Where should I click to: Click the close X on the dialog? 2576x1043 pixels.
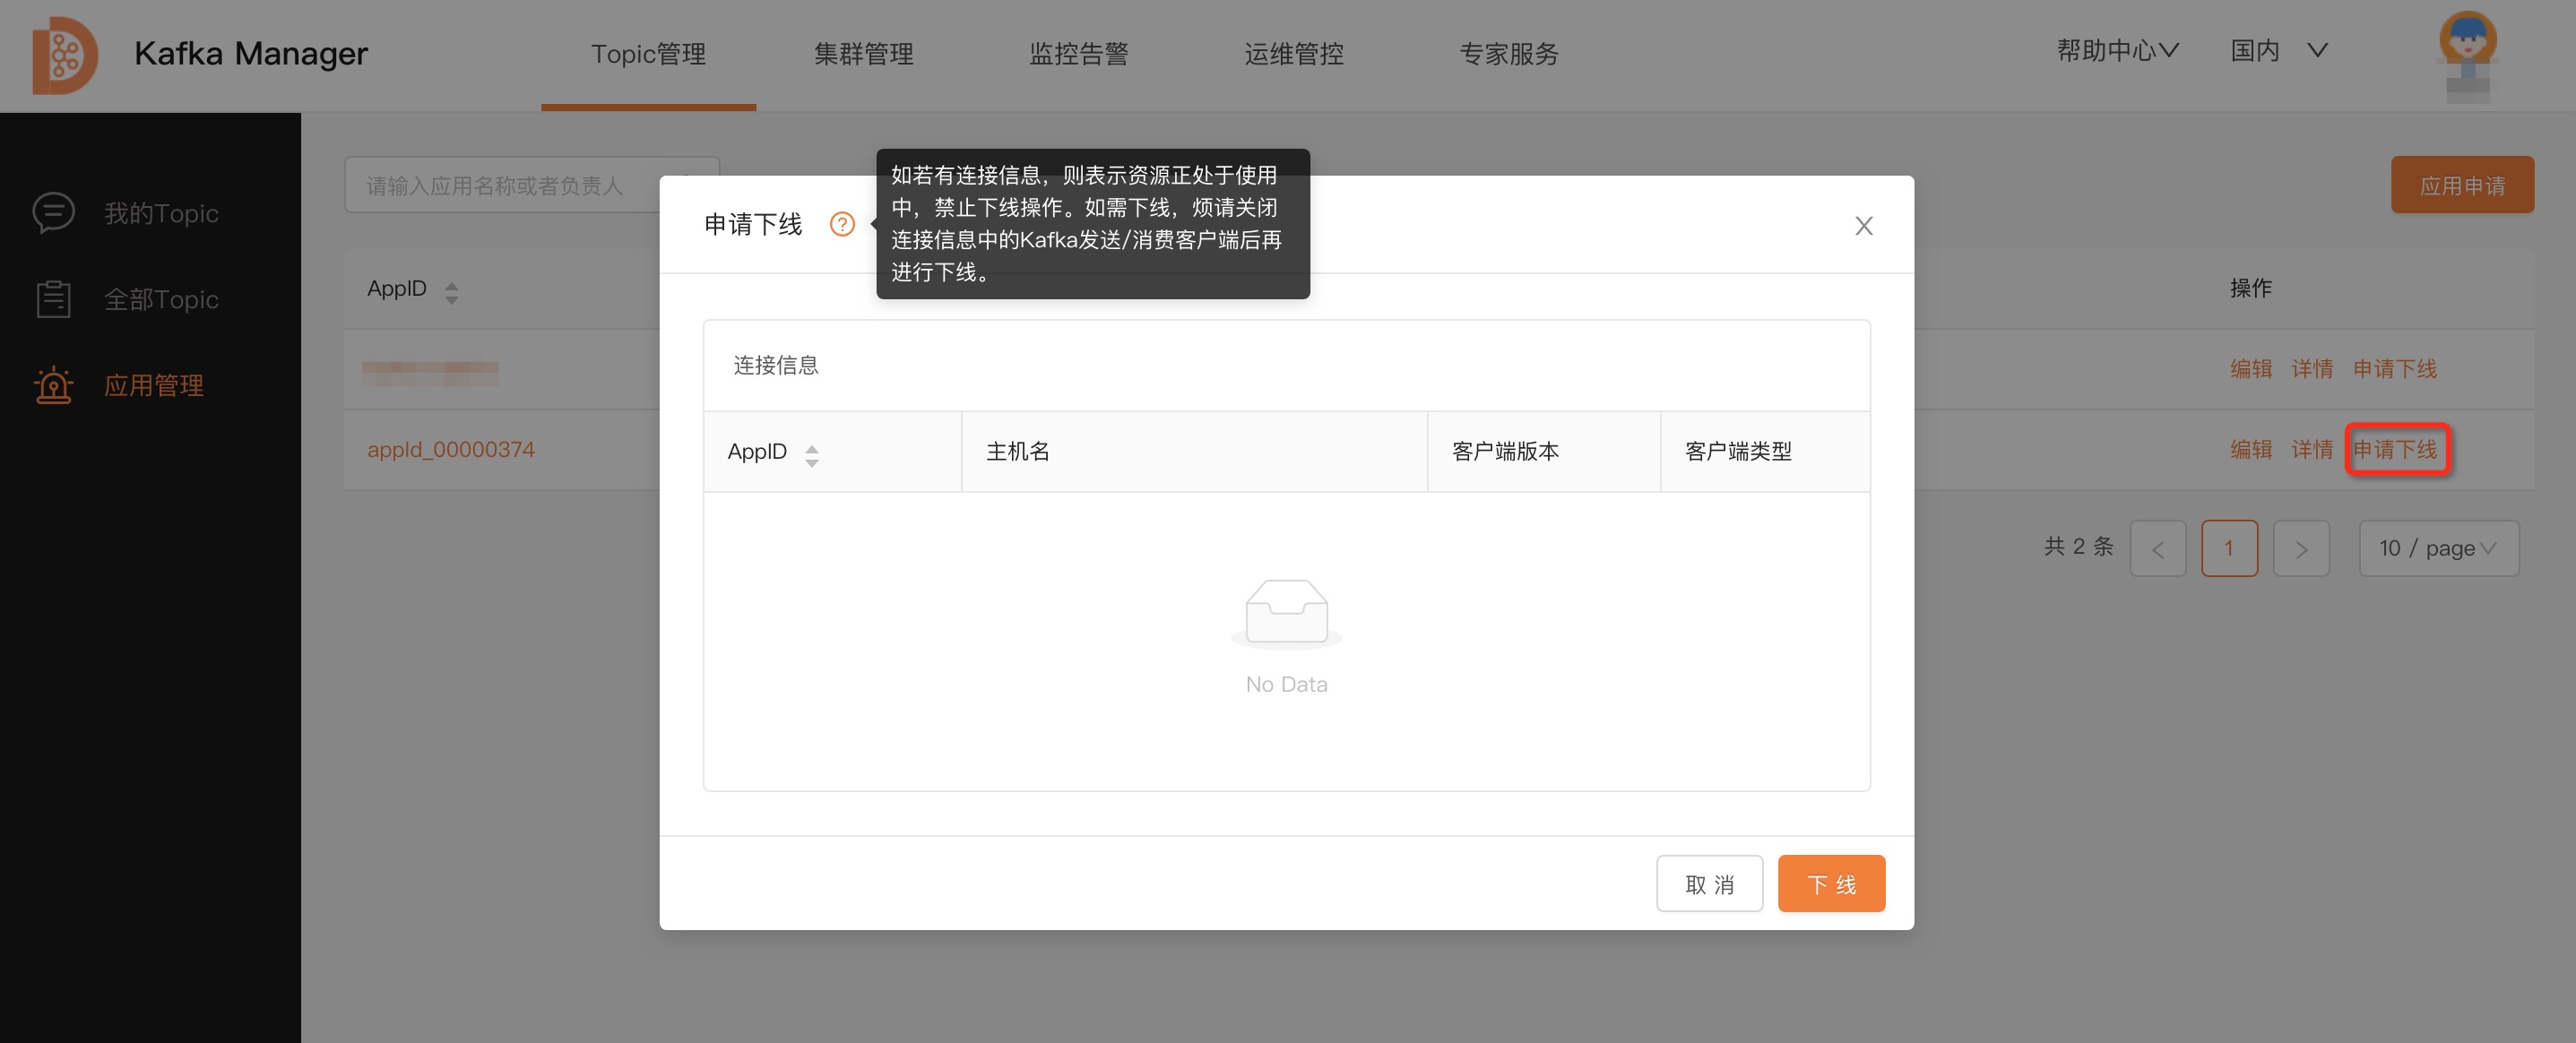coord(1863,226)
